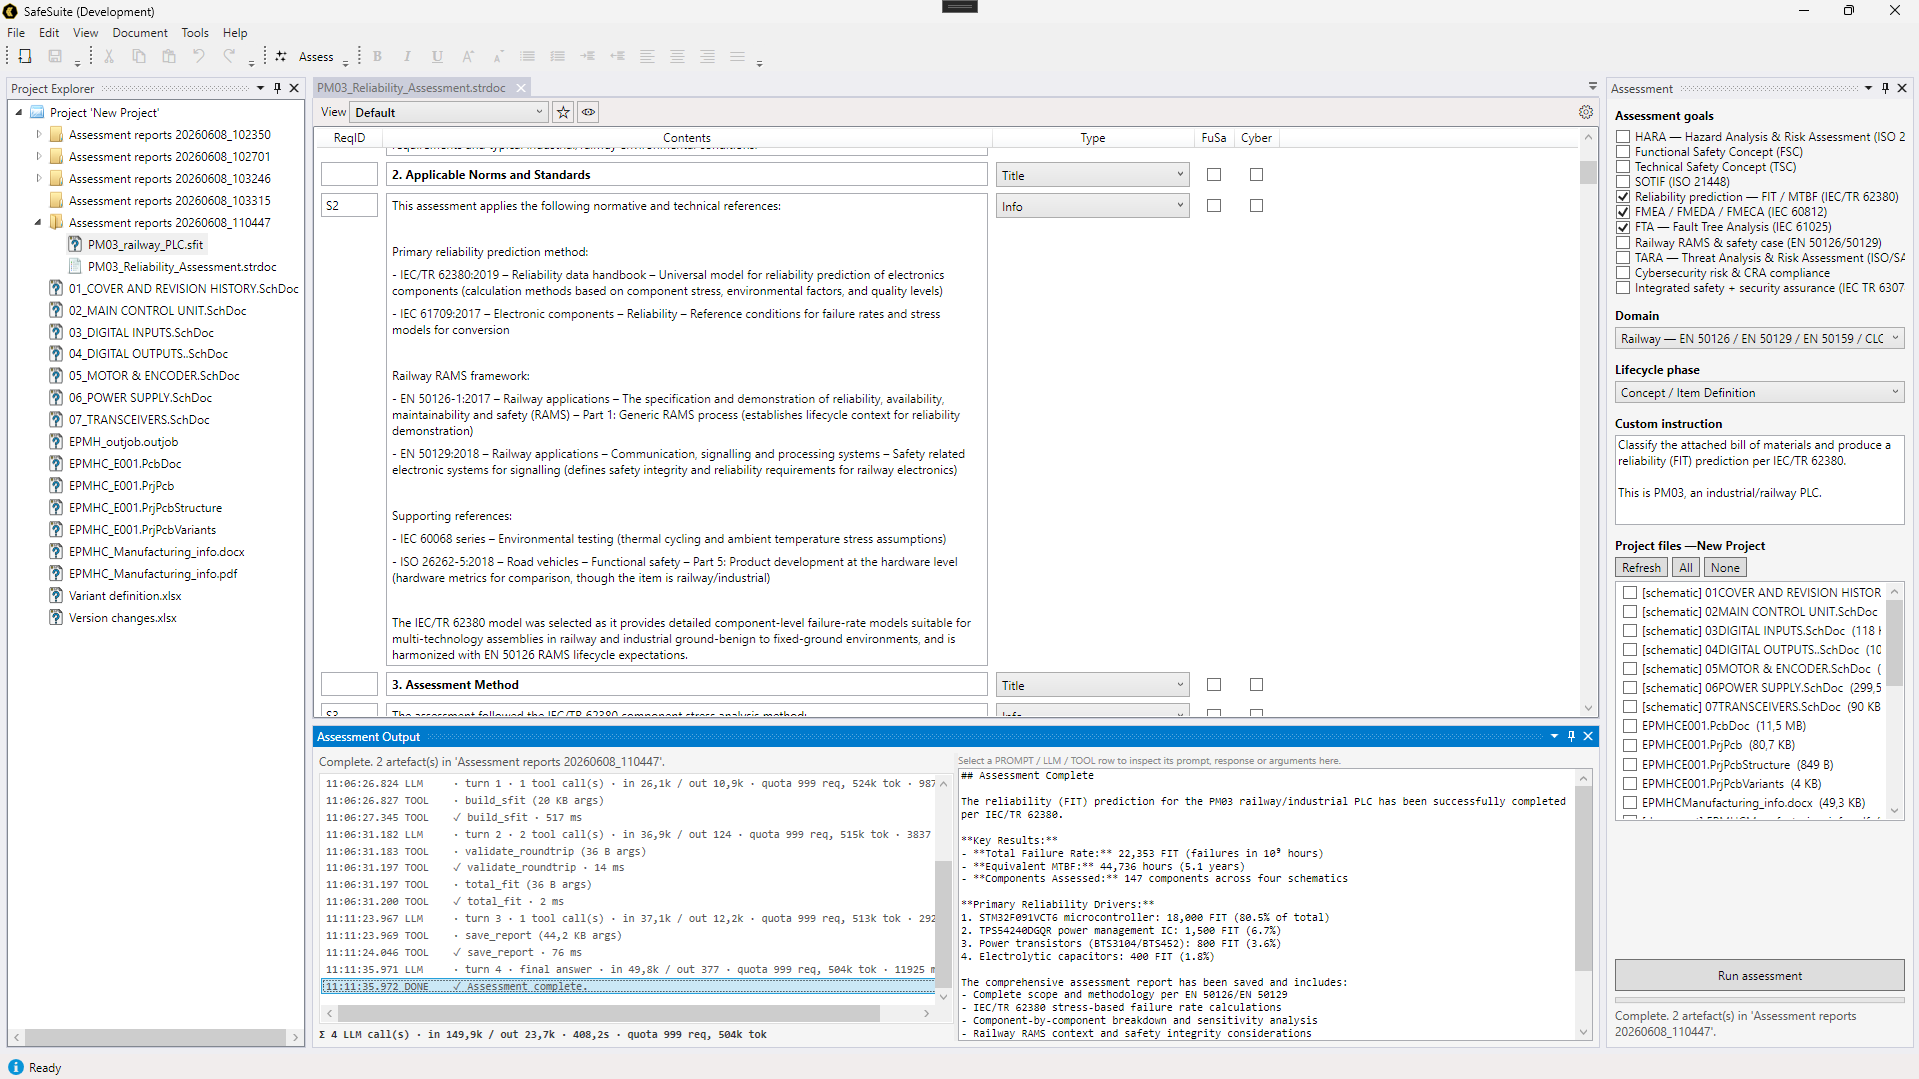Image resolution: width=1919 pixels, height=1079 pixels.
Task: Uncheck the FMEA / FMEDA / FMECA goal
Action: pos(1623,212)
